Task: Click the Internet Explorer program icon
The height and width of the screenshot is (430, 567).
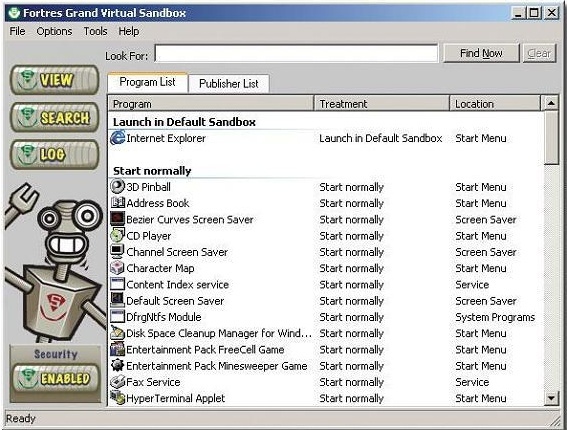Action: point(118,138)
